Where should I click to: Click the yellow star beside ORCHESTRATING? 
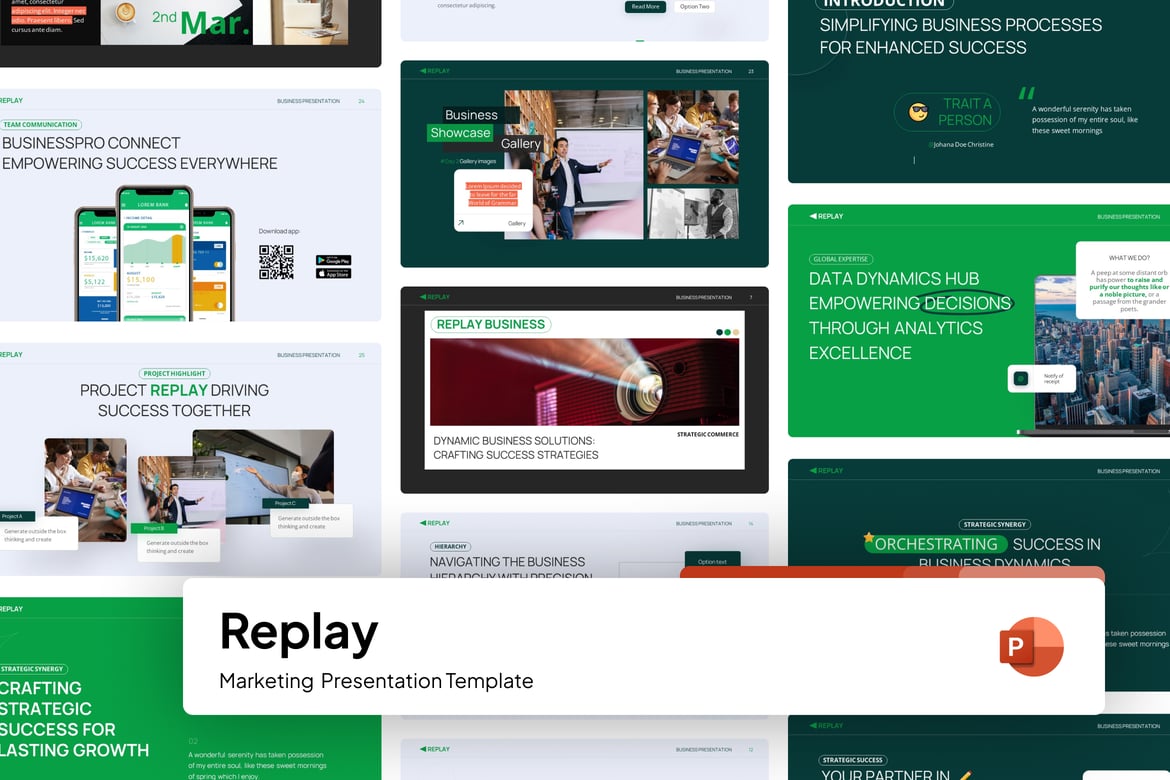(869, 537)
